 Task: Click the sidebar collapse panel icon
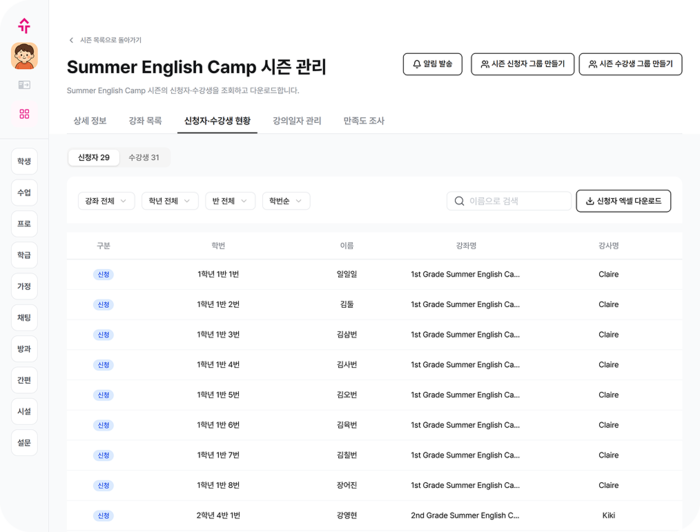click(x=24, y=85)
